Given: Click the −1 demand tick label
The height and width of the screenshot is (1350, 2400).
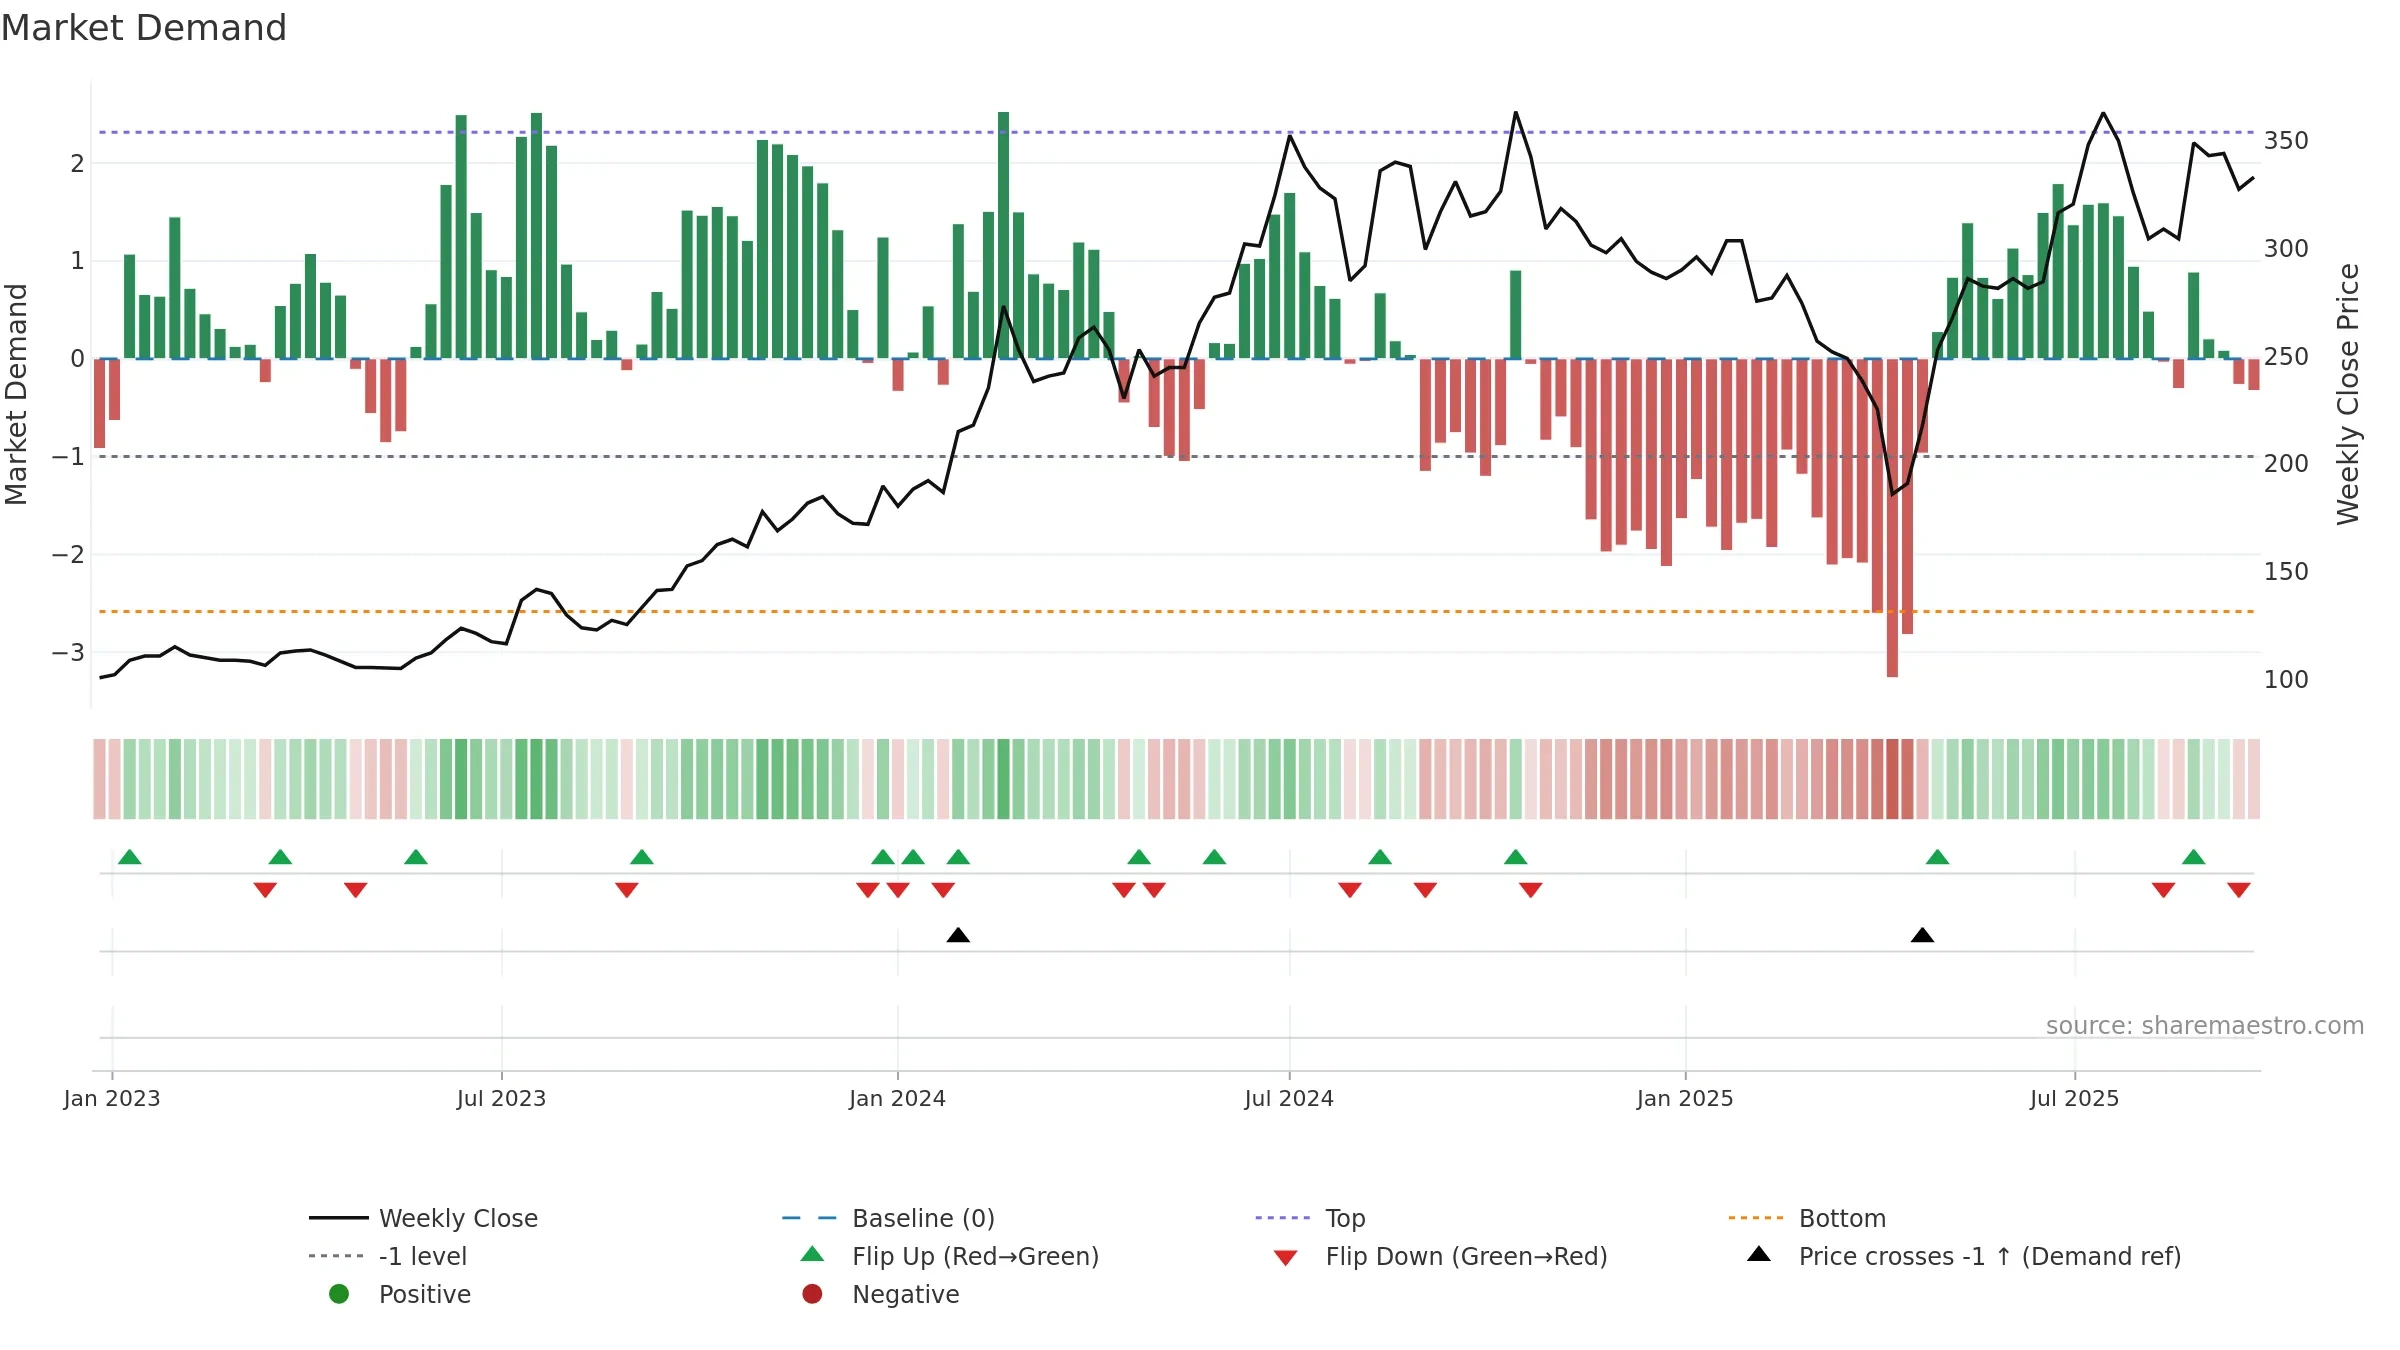Looking at the screenshot, I should 68,457.
